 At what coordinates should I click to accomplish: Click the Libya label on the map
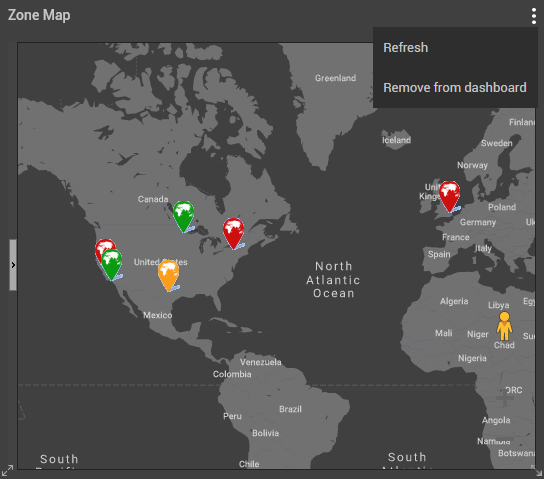(499, 305)
